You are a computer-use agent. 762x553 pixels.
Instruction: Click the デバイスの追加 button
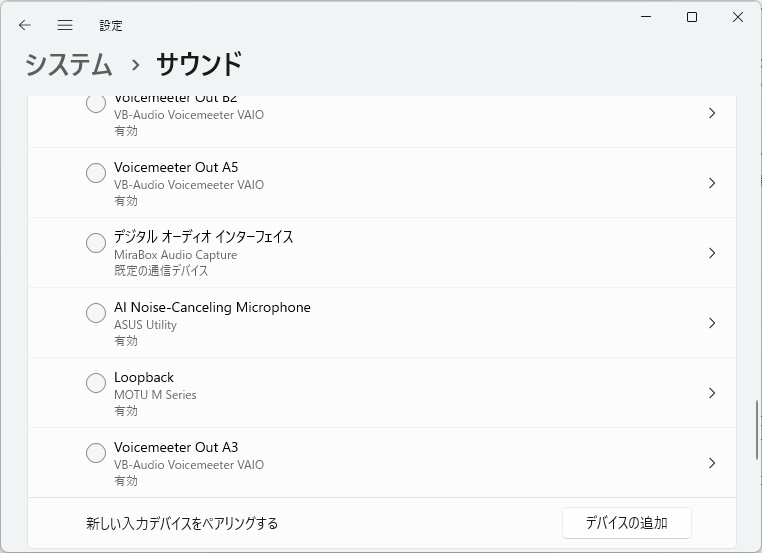click(626, 523)
